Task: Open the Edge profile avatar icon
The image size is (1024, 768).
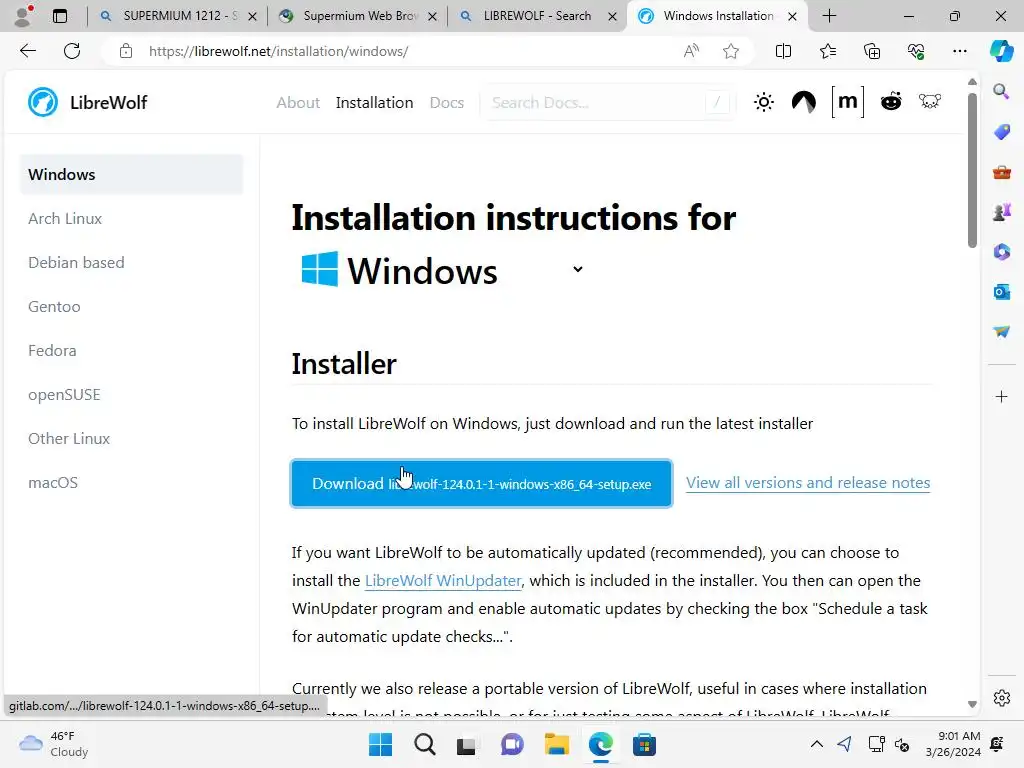Action: point(23,16)
